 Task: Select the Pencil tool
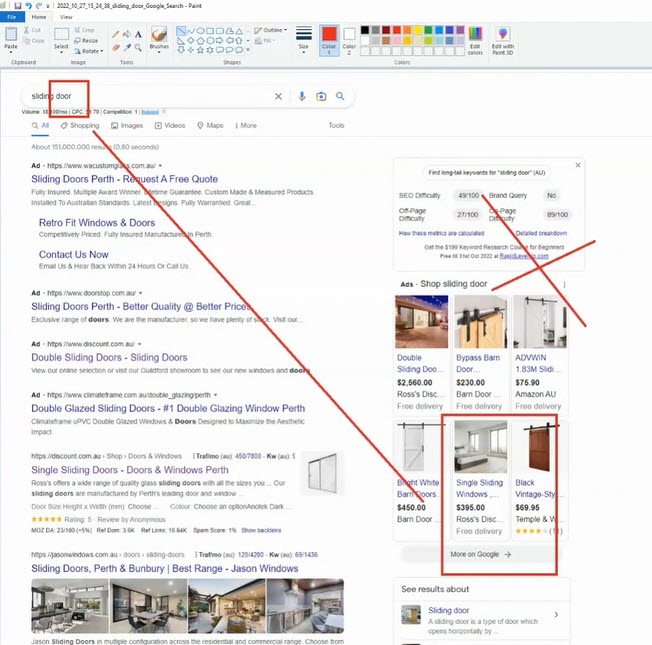[x=116, y=35]
